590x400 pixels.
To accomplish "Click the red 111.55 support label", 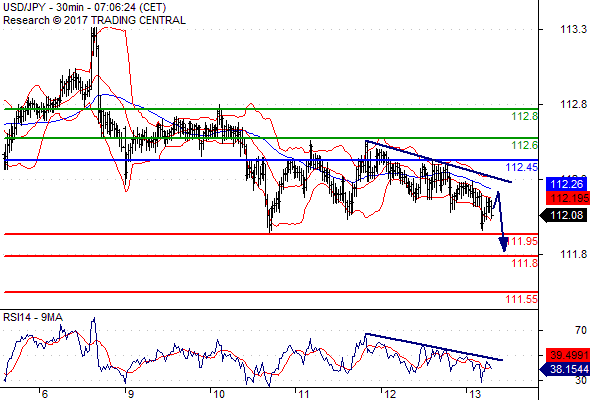I will (522, 299).
